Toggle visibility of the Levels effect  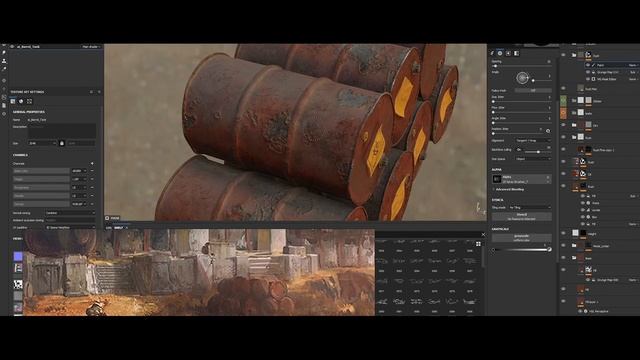pyautogui.click(x=583, y=210)
